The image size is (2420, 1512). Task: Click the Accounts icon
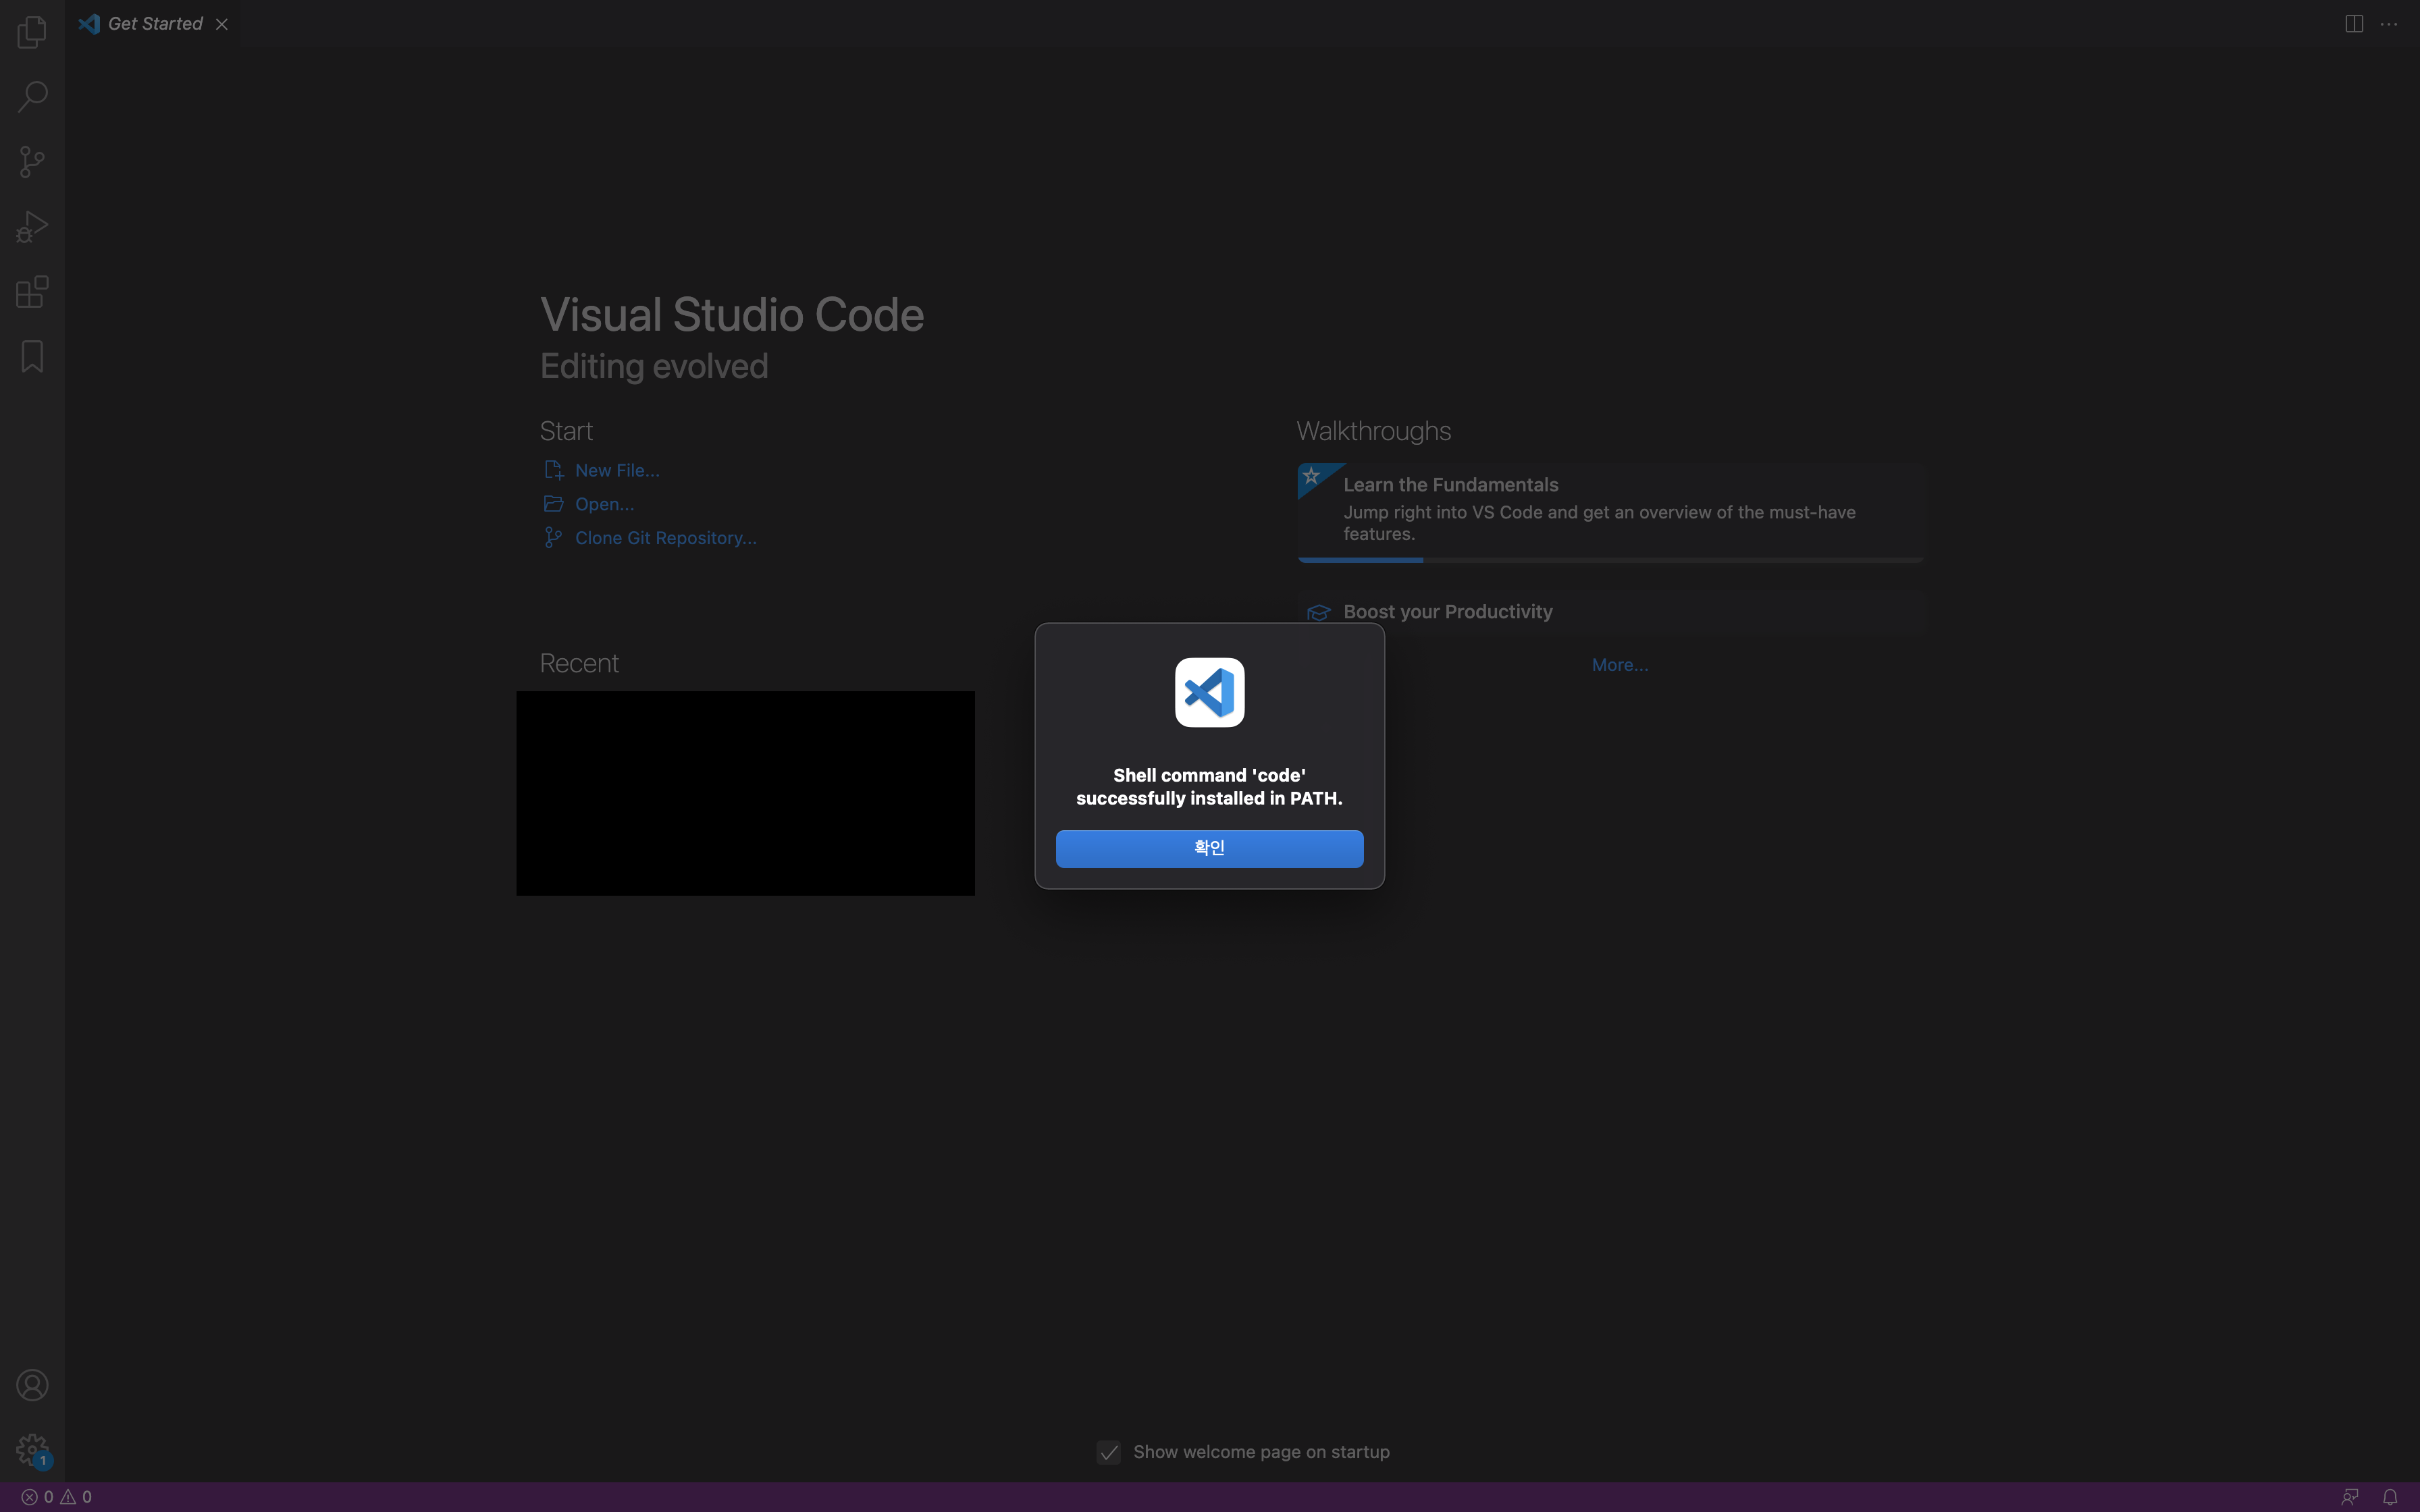[32, 1385]
